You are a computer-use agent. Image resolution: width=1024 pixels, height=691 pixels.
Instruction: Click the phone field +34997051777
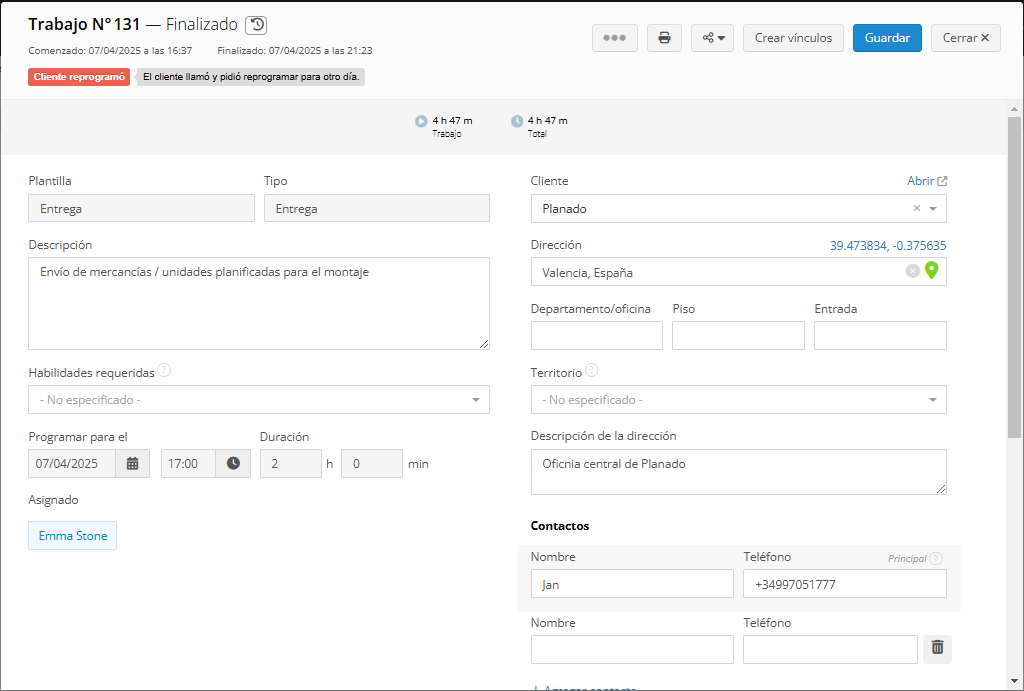pos(845,584)
